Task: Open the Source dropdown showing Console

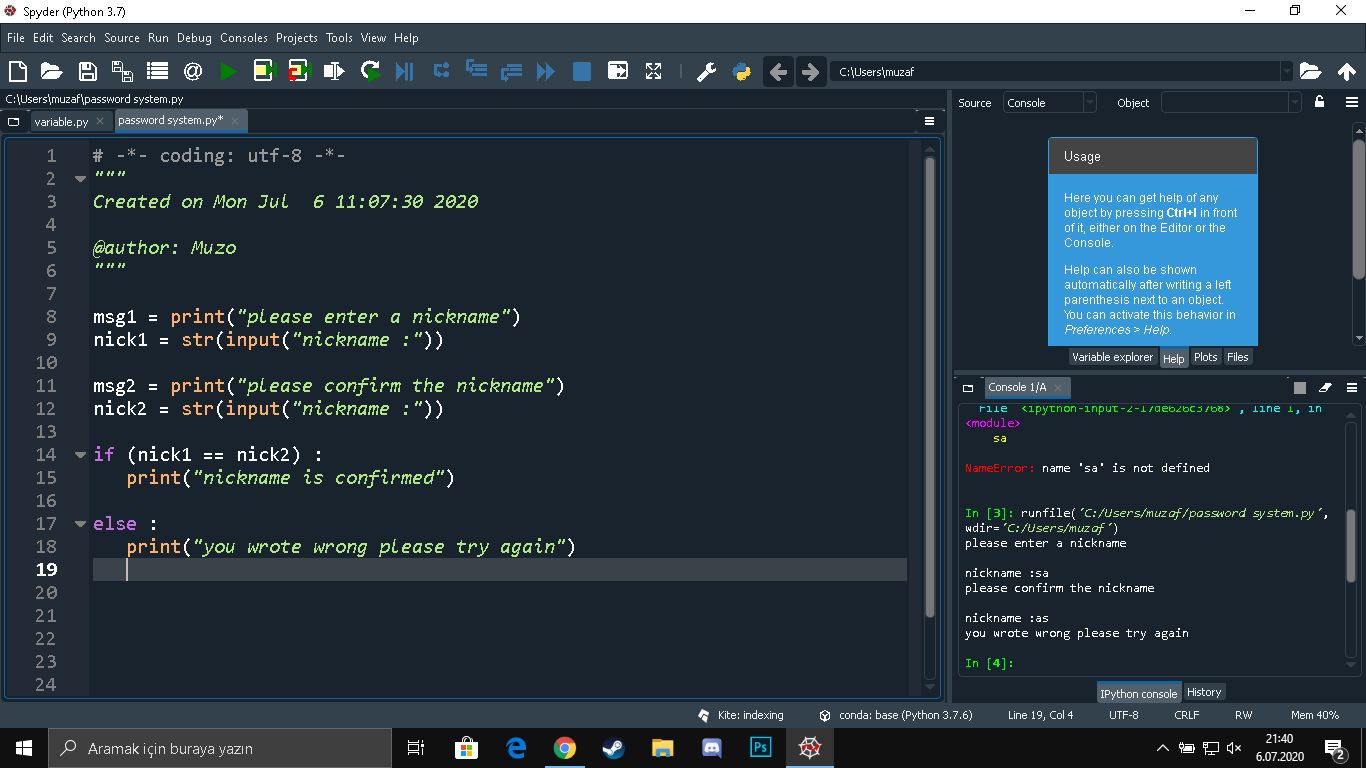Action: tap(1049, 102)
